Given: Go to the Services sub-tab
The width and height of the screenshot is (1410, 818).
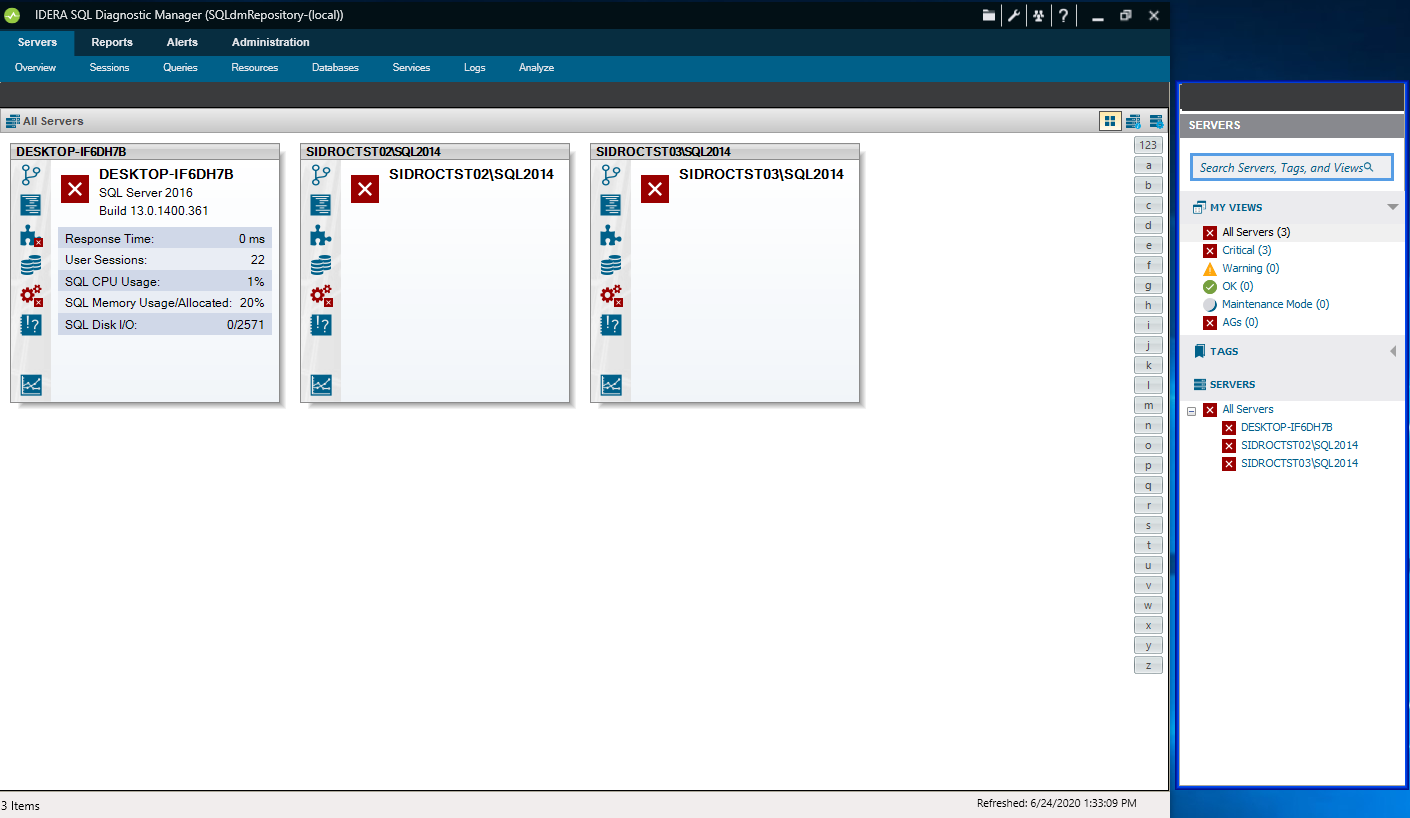Looking at the screenshot, I should click(x=411, y=68).
